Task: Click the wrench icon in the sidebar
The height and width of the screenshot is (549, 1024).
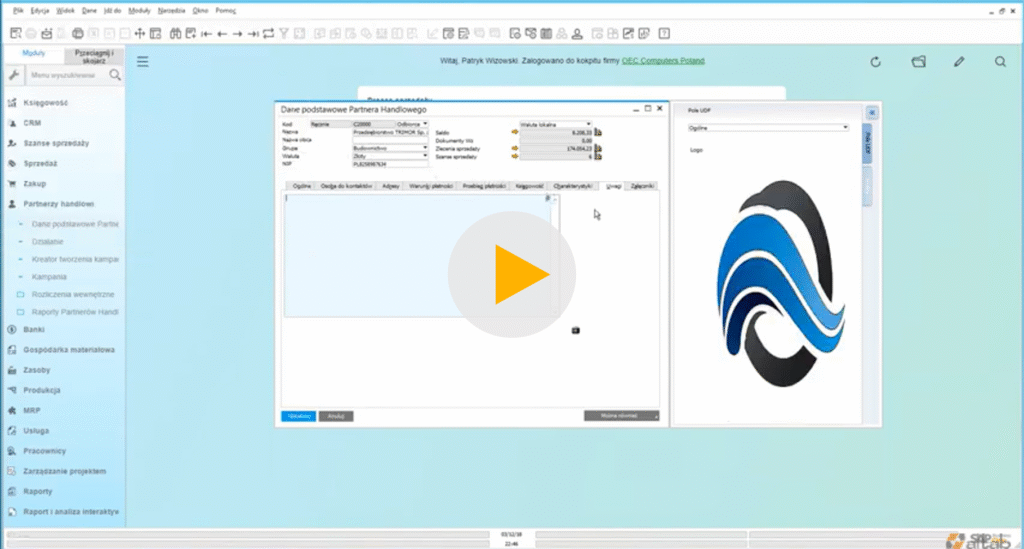Action: tap(14, 75)
